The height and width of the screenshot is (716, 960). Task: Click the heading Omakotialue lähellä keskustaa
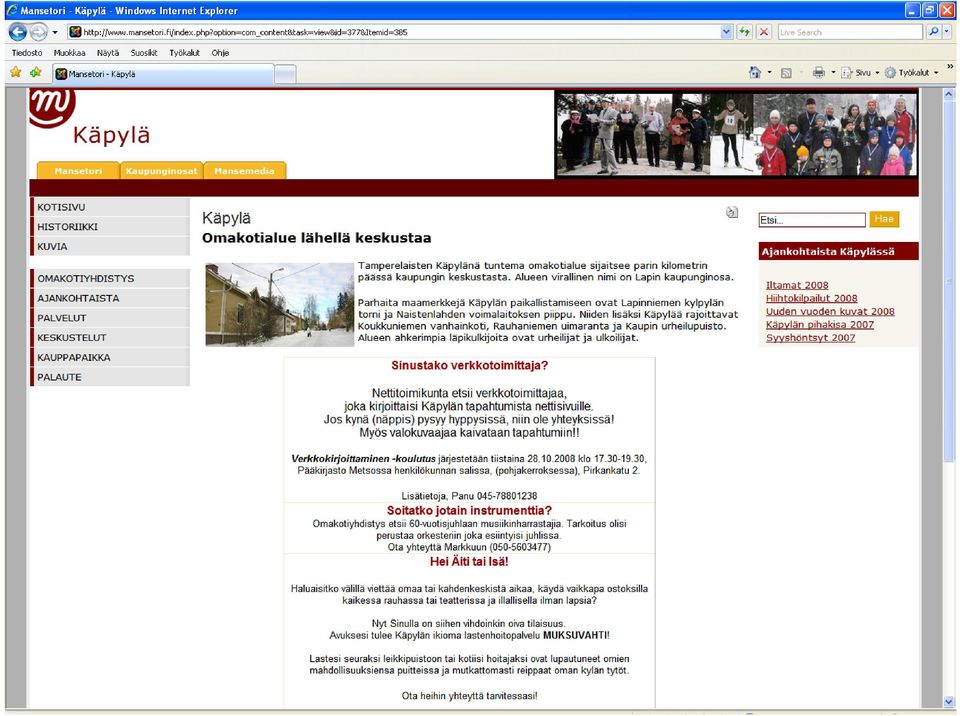pyautogui.click(x=317, y=238)
